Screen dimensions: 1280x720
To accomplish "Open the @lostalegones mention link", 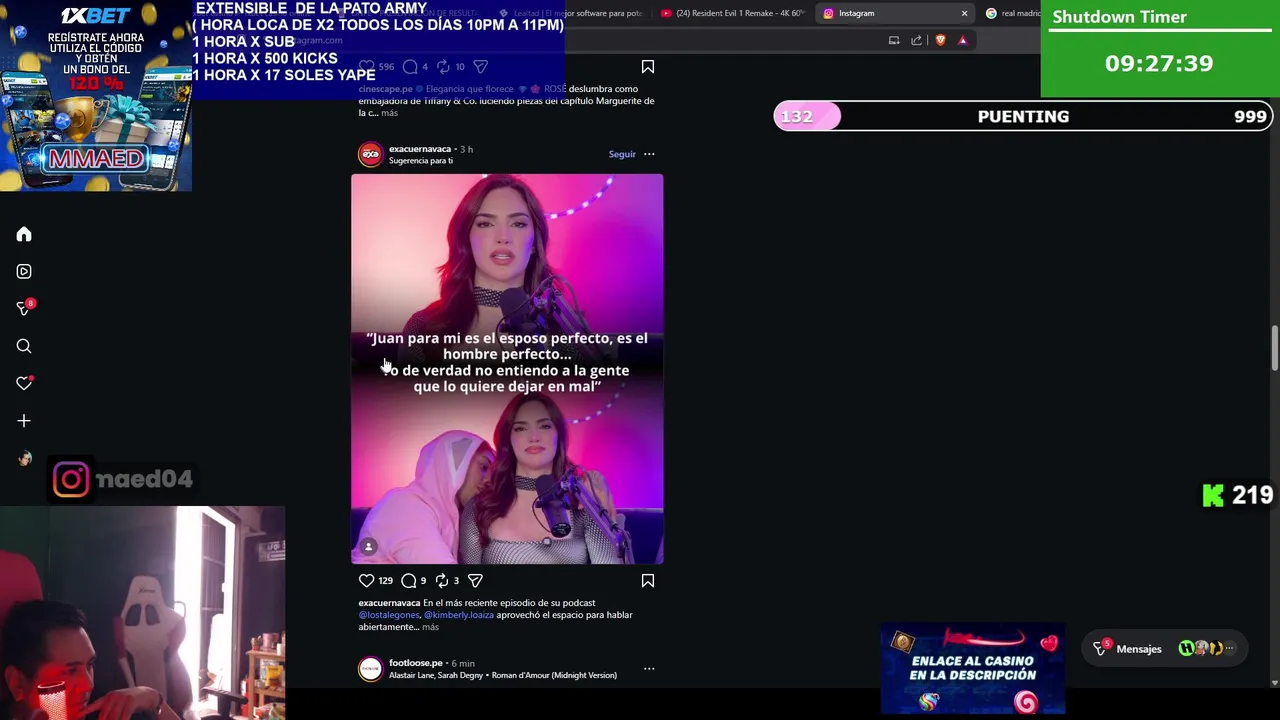I will [x=389, y=615].
